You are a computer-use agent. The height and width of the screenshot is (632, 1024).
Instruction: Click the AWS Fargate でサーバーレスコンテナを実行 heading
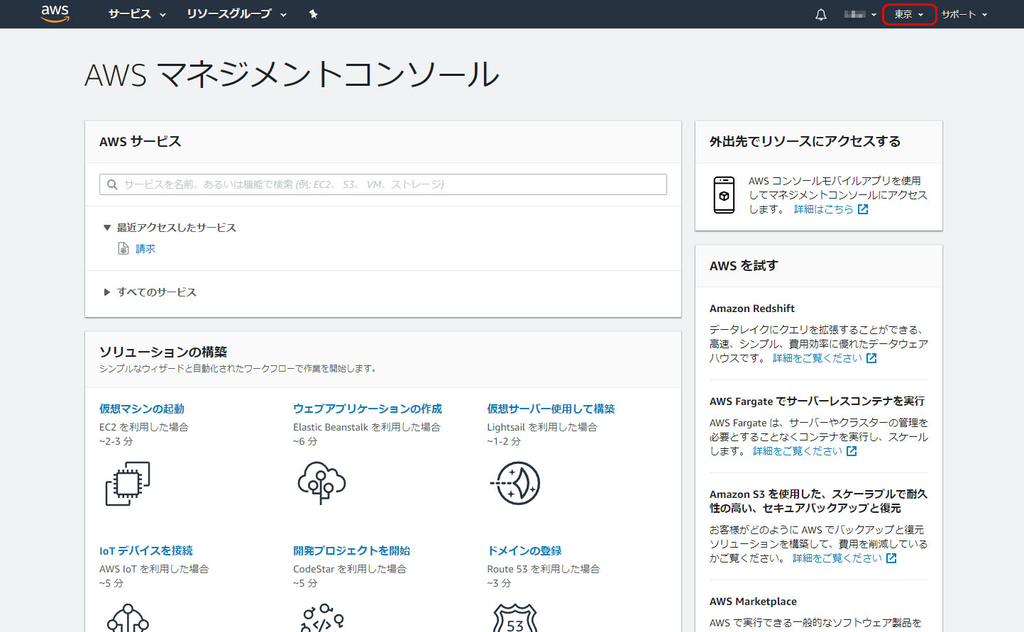click(x=817, y=401)
